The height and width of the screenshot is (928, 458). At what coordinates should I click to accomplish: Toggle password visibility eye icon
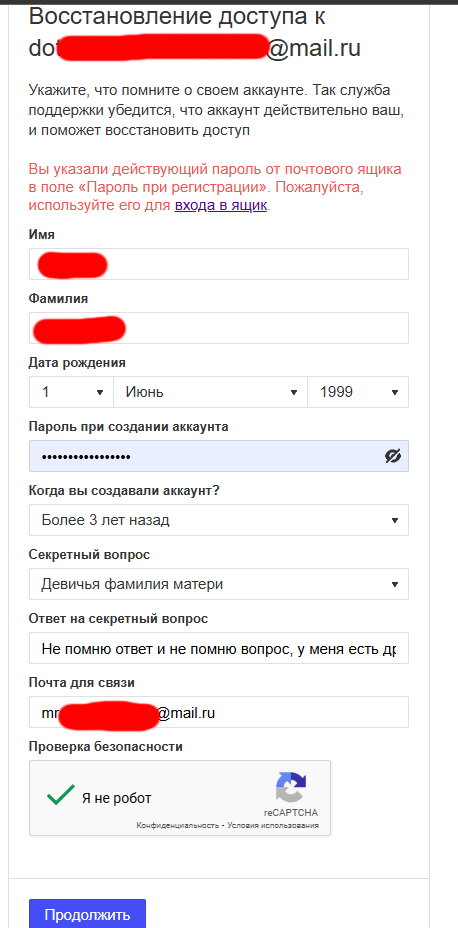pos(392,456)
